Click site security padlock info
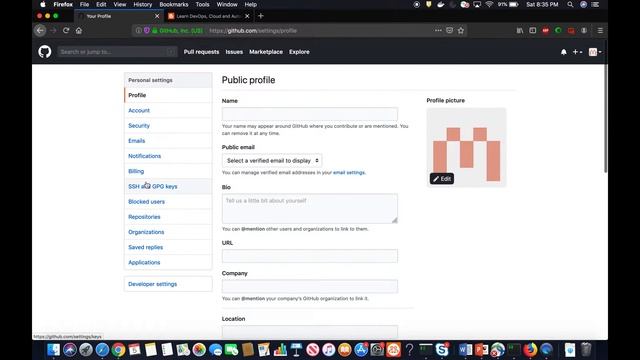This screenshot has height=360, width=640. coord(155,31)
